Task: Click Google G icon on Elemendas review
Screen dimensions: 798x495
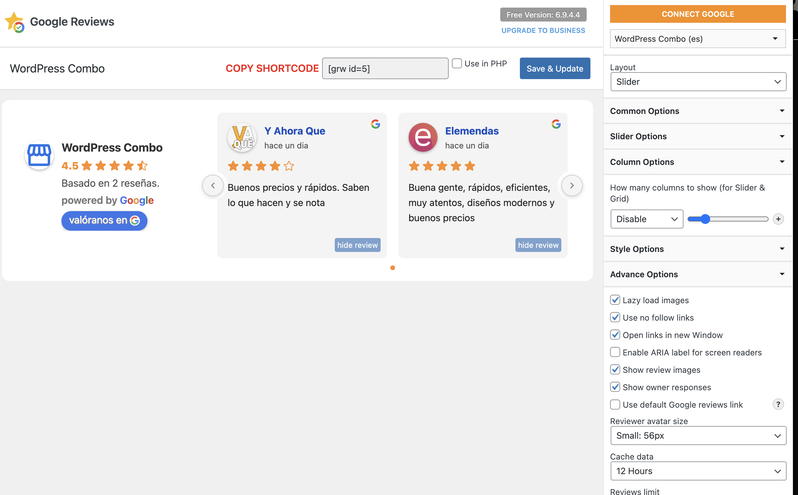Action: (556, 124)
